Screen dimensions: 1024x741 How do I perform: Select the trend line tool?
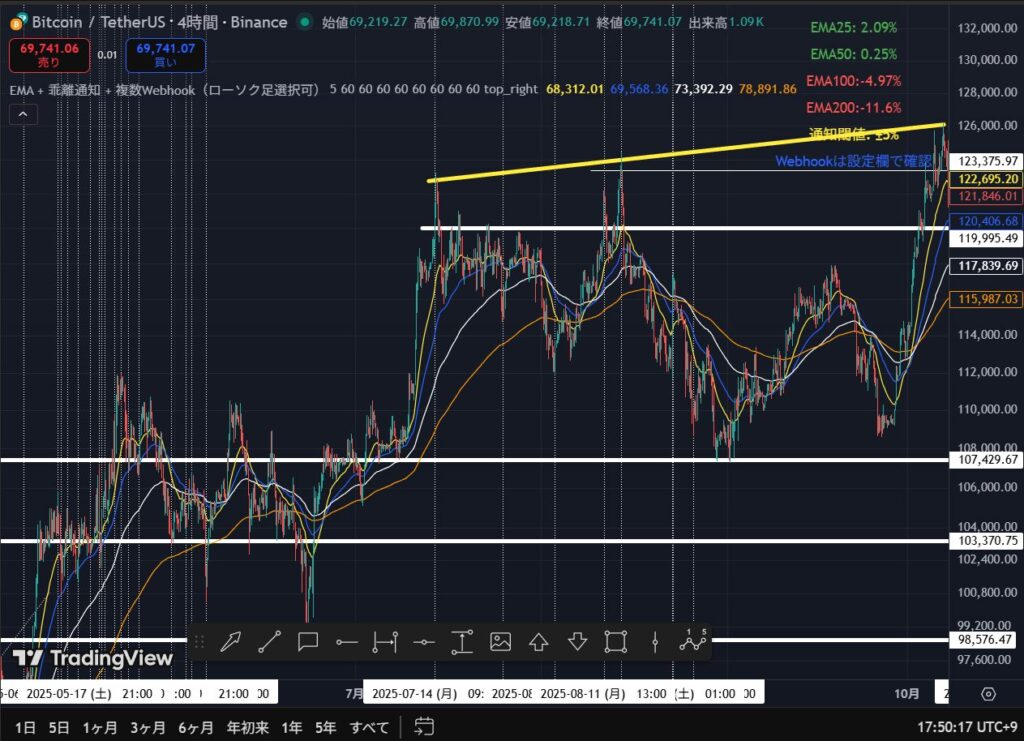269,641
